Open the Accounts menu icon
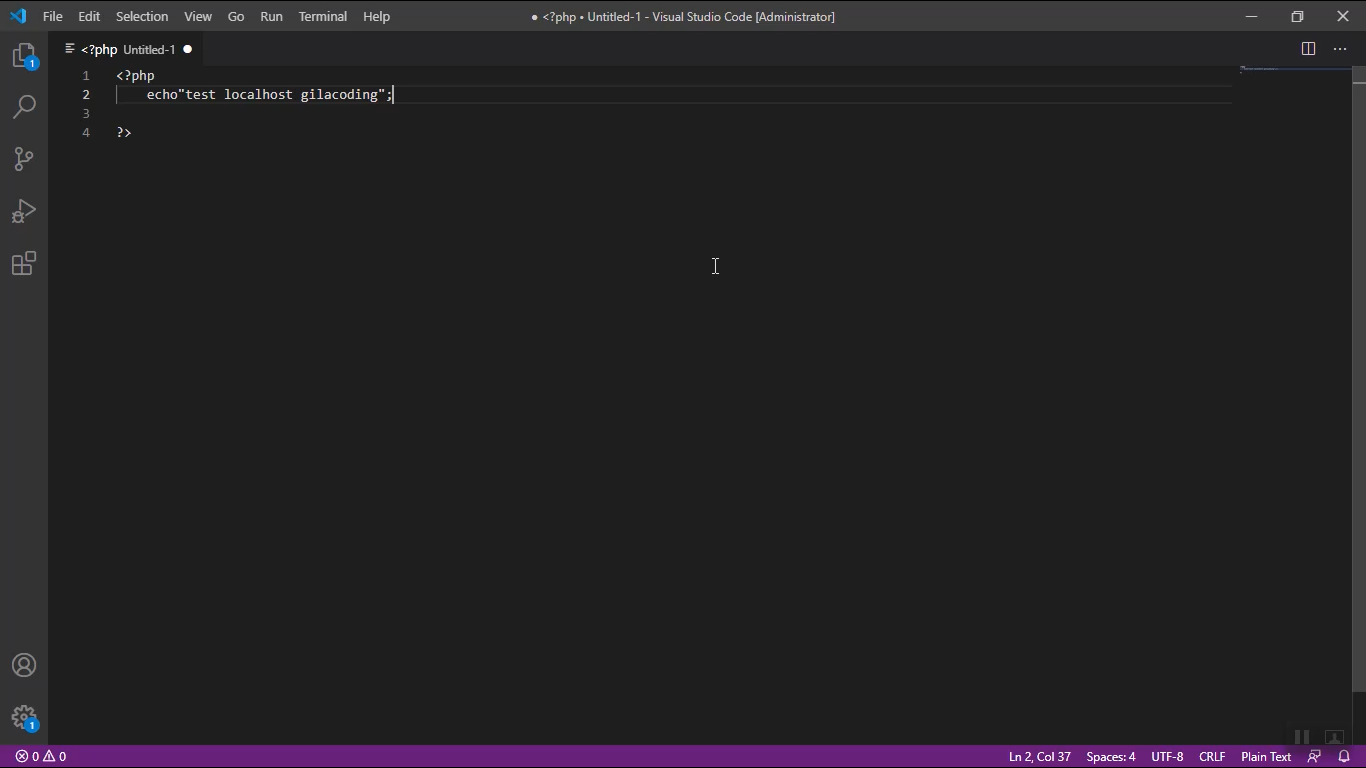The image size is (1366, 768). [x=24, y=665]
